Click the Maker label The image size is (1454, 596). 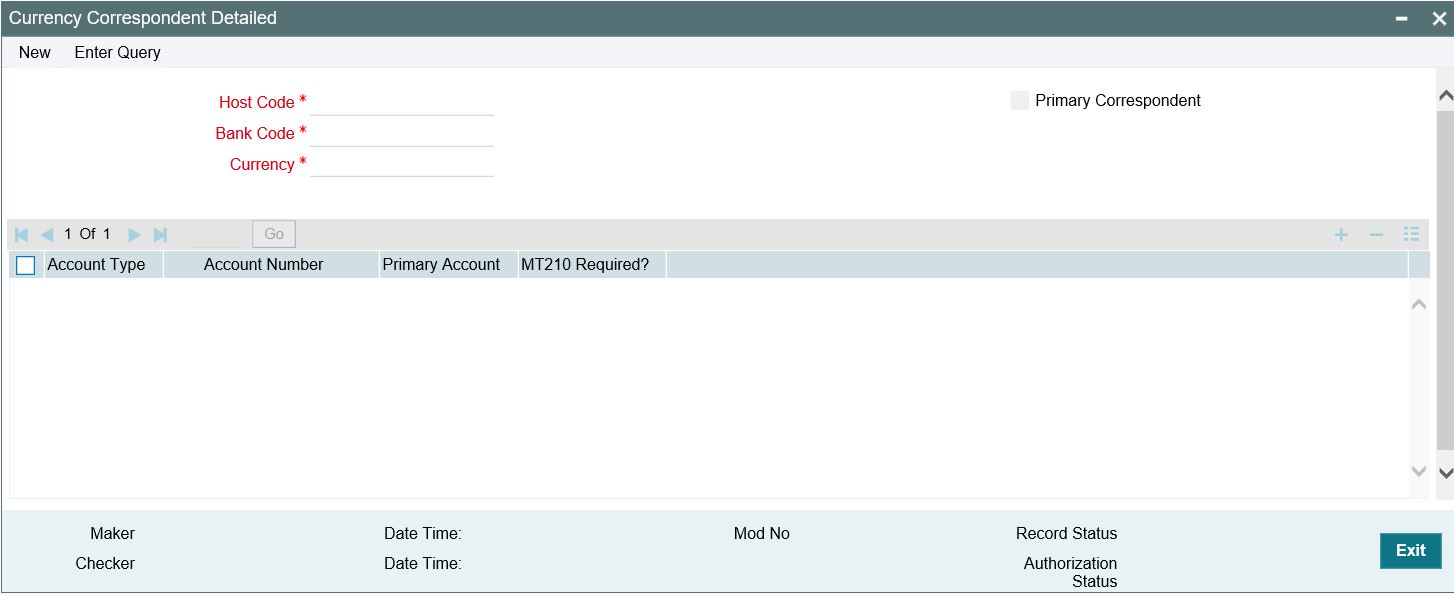pos(112,534)
